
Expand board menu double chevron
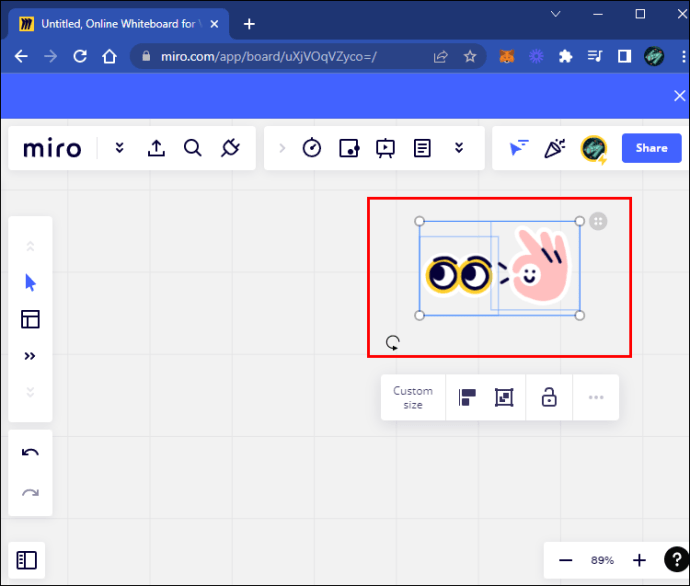click(x=119, y=148)
